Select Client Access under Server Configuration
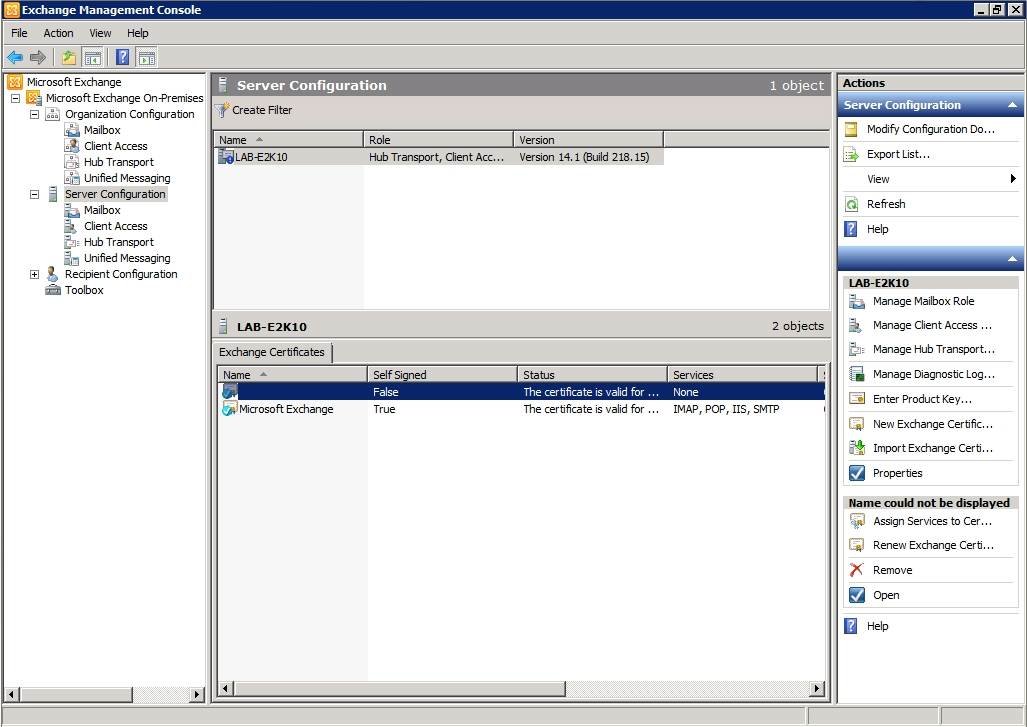The width and height of the screenshot is (1027, 727). (x=116, y=227)
